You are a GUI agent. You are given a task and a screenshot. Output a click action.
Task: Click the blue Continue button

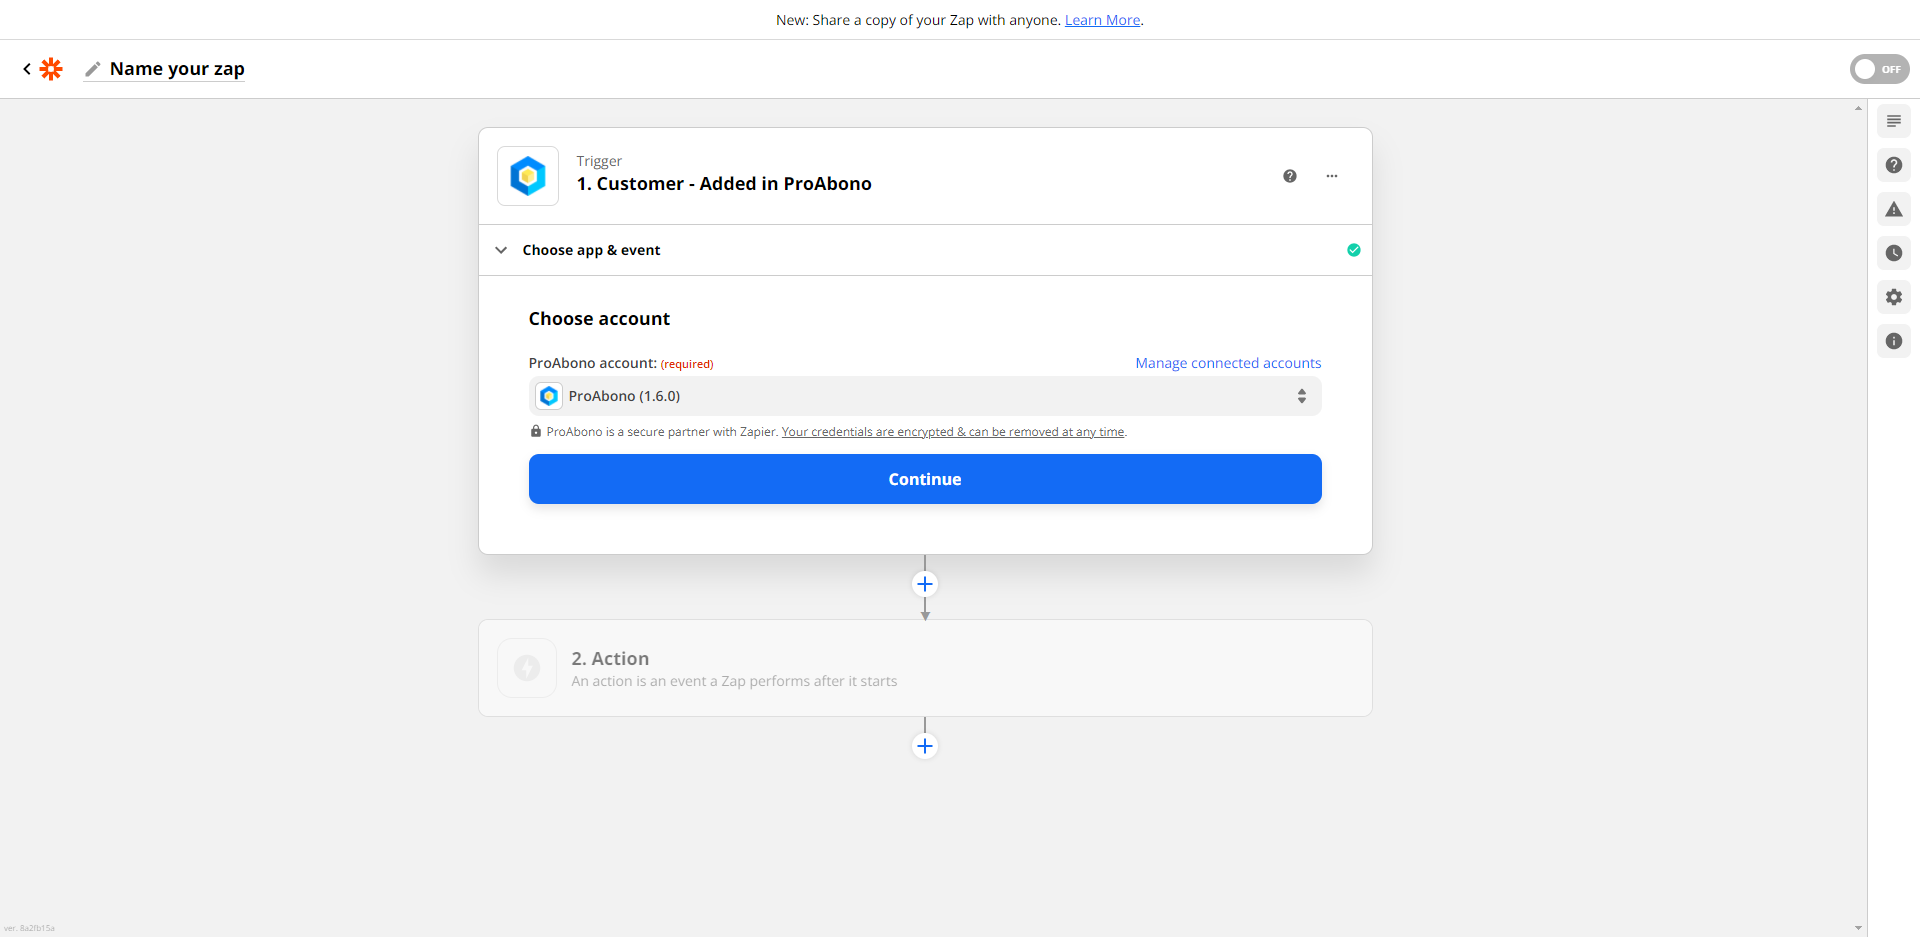click(925, 479)
